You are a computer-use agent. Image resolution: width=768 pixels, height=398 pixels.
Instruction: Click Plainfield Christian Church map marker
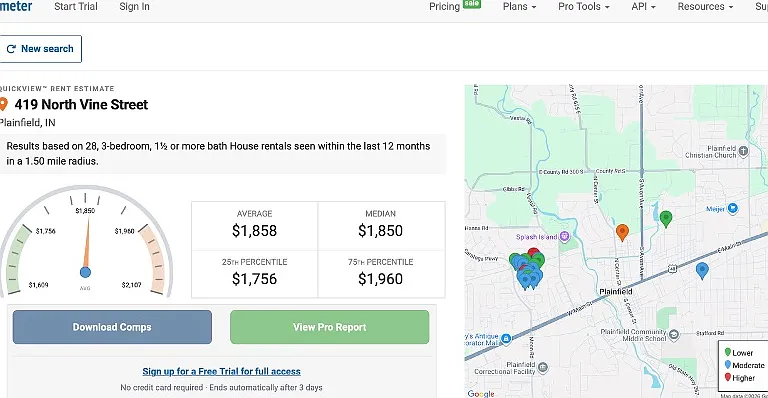coord(743,151)
